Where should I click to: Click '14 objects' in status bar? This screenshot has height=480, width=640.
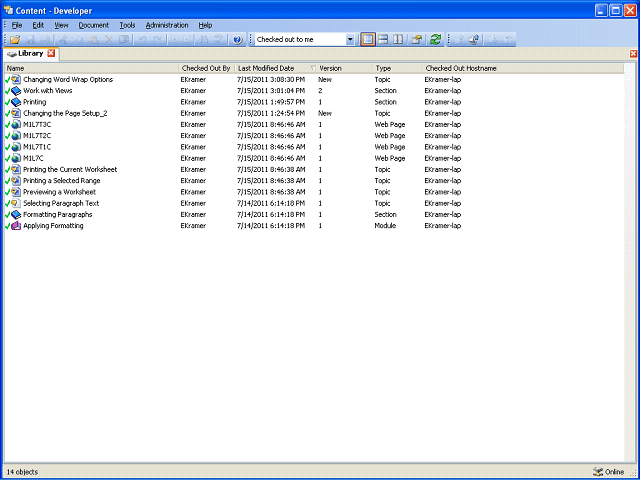click(x=22, y=472)
